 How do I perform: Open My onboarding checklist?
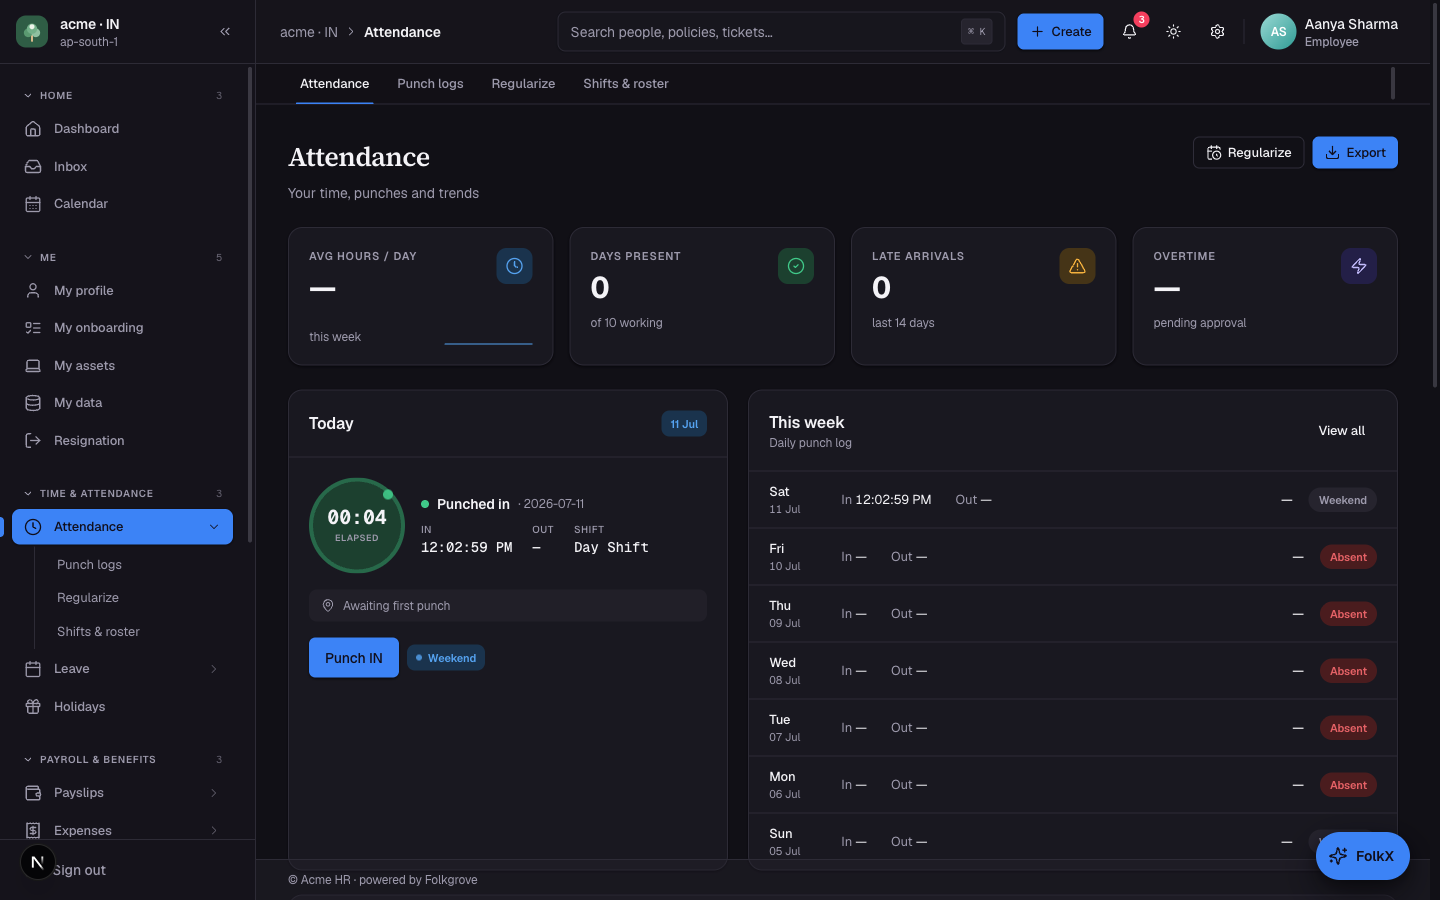(x=122, y=328)
